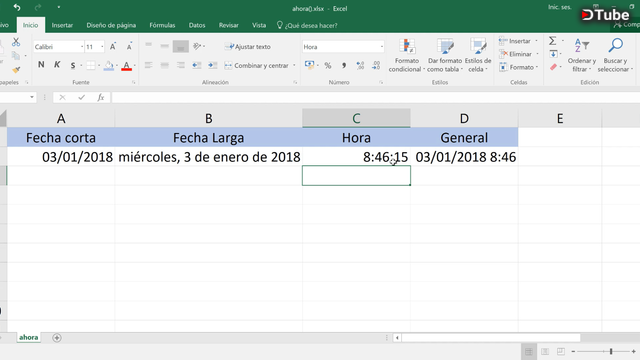
Task: Apply cell borders icon
Action: pos(91,65)
